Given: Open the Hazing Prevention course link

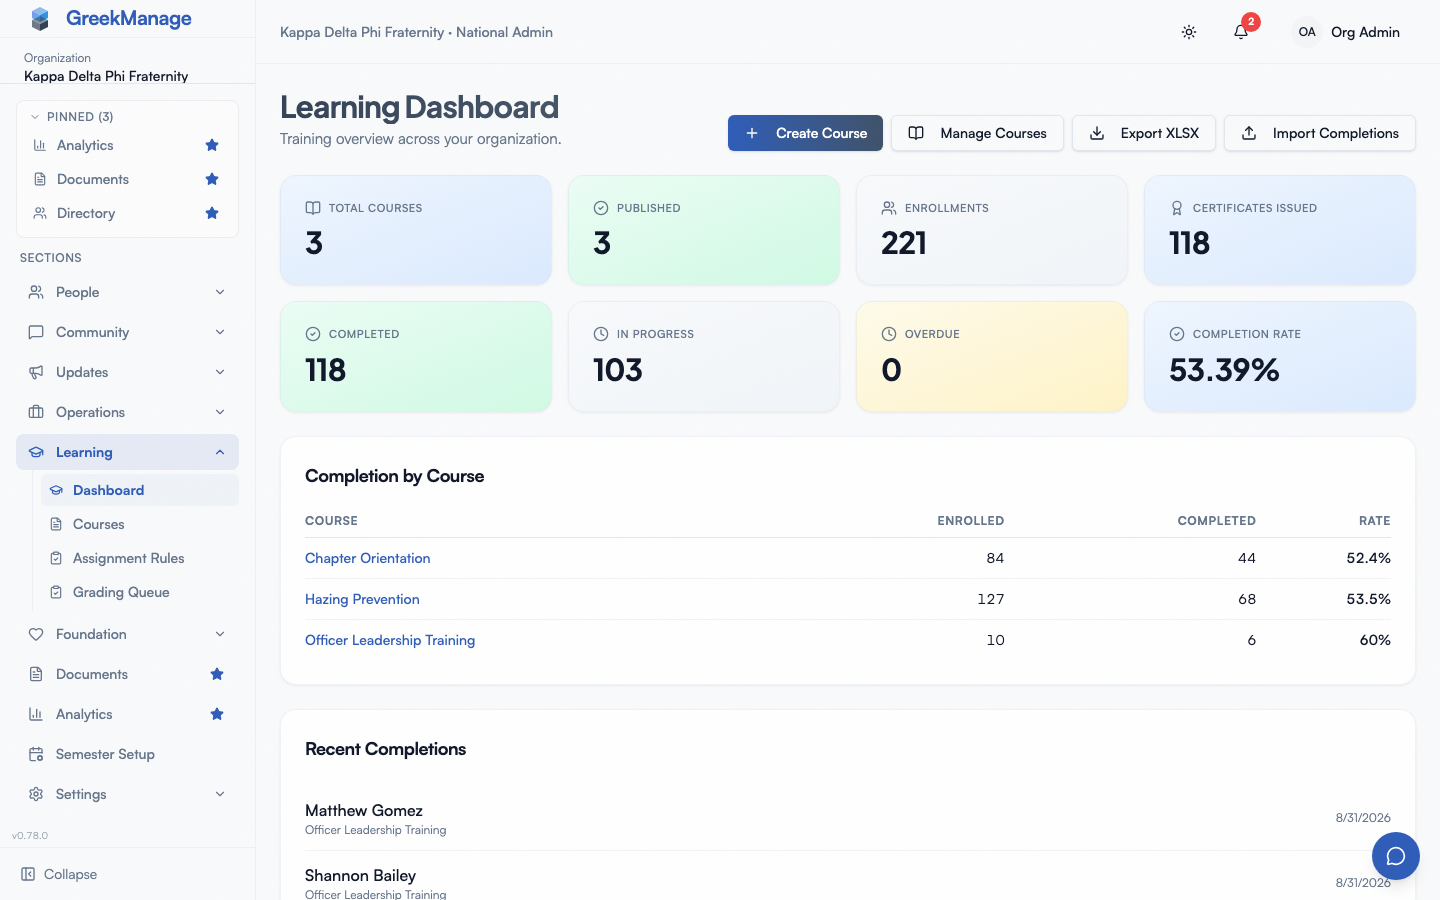Looking at the screenshot, I should (362, 599).
